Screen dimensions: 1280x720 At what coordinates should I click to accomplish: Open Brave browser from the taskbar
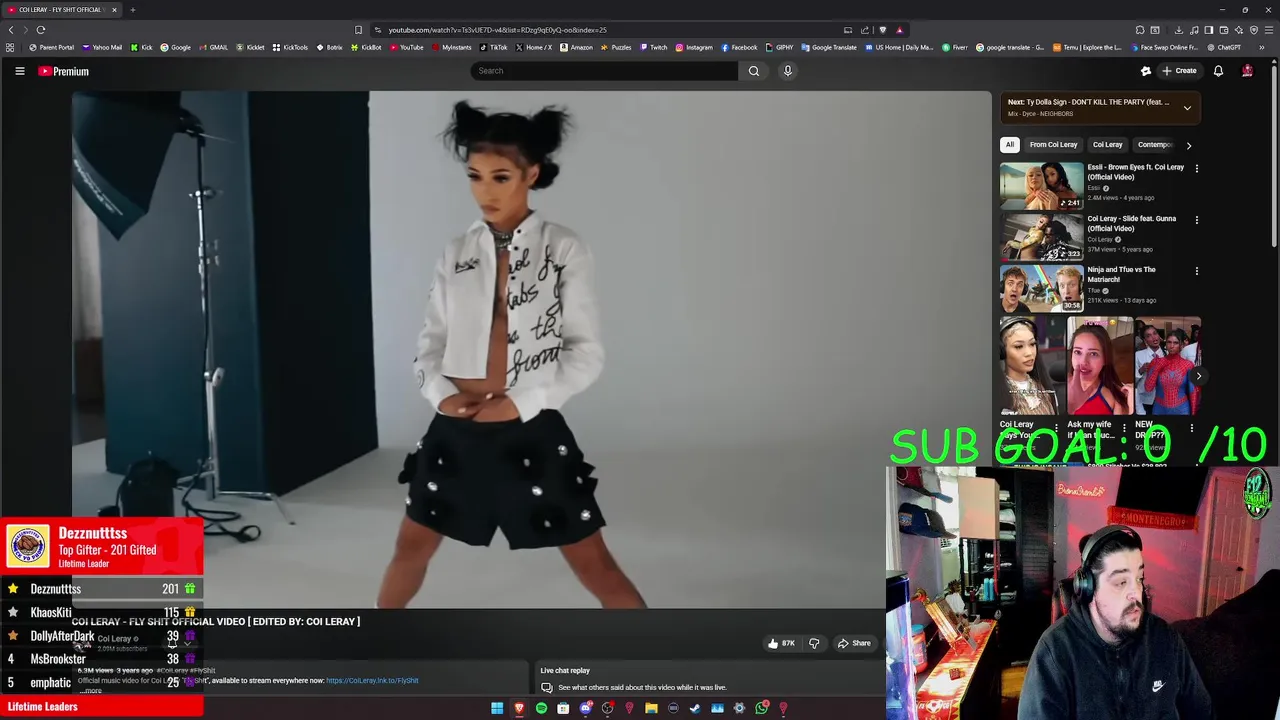tap(519, 708)
